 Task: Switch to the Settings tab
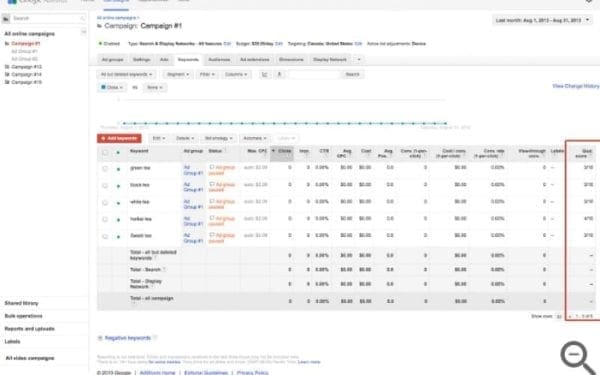click(x=141, y=60)
